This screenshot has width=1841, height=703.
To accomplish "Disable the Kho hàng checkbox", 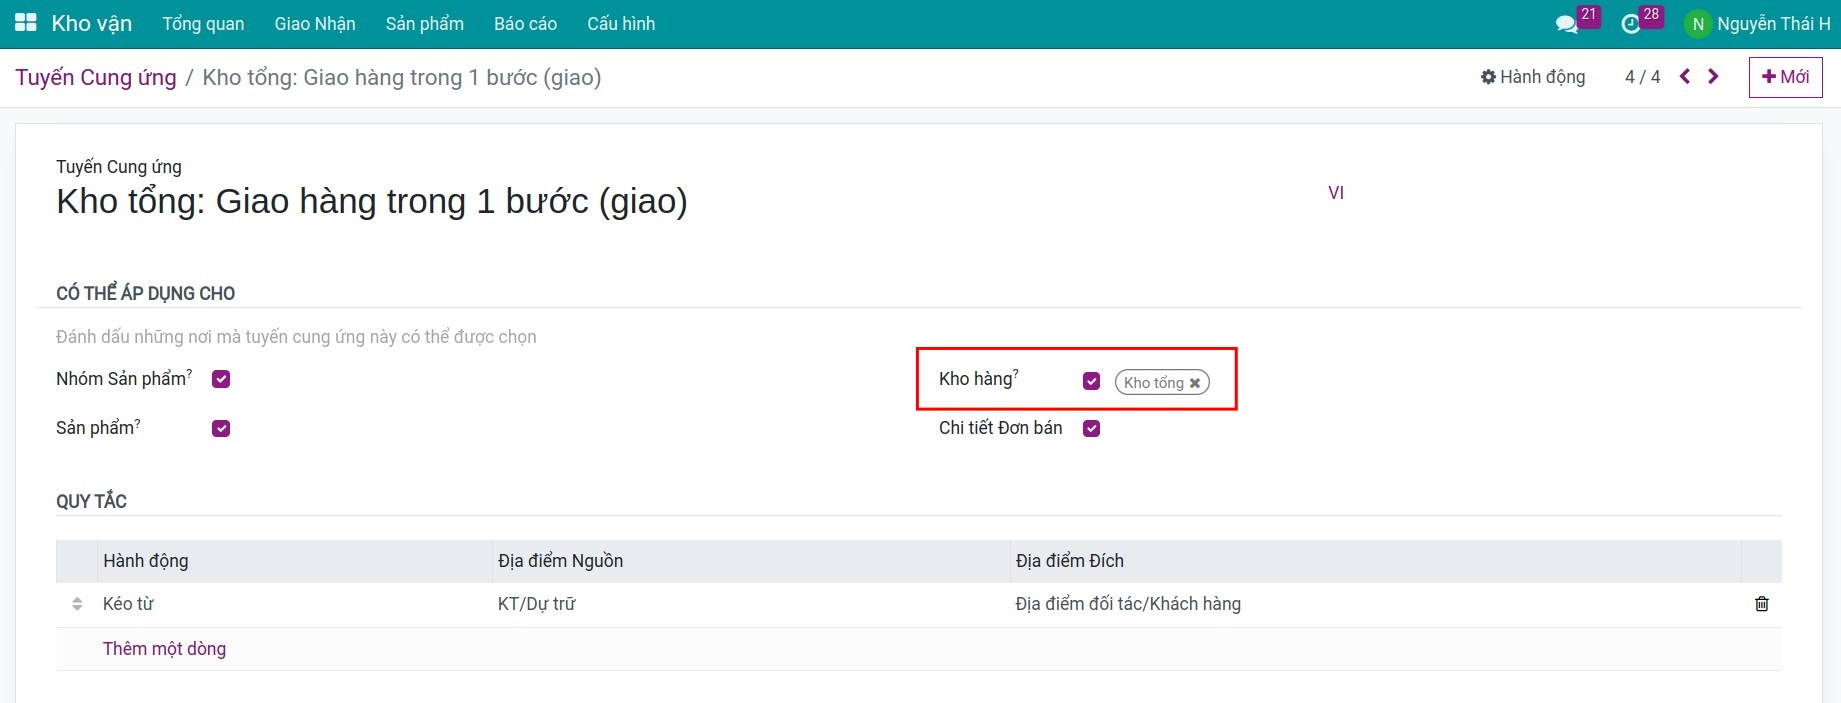I will coord(1091,381).
